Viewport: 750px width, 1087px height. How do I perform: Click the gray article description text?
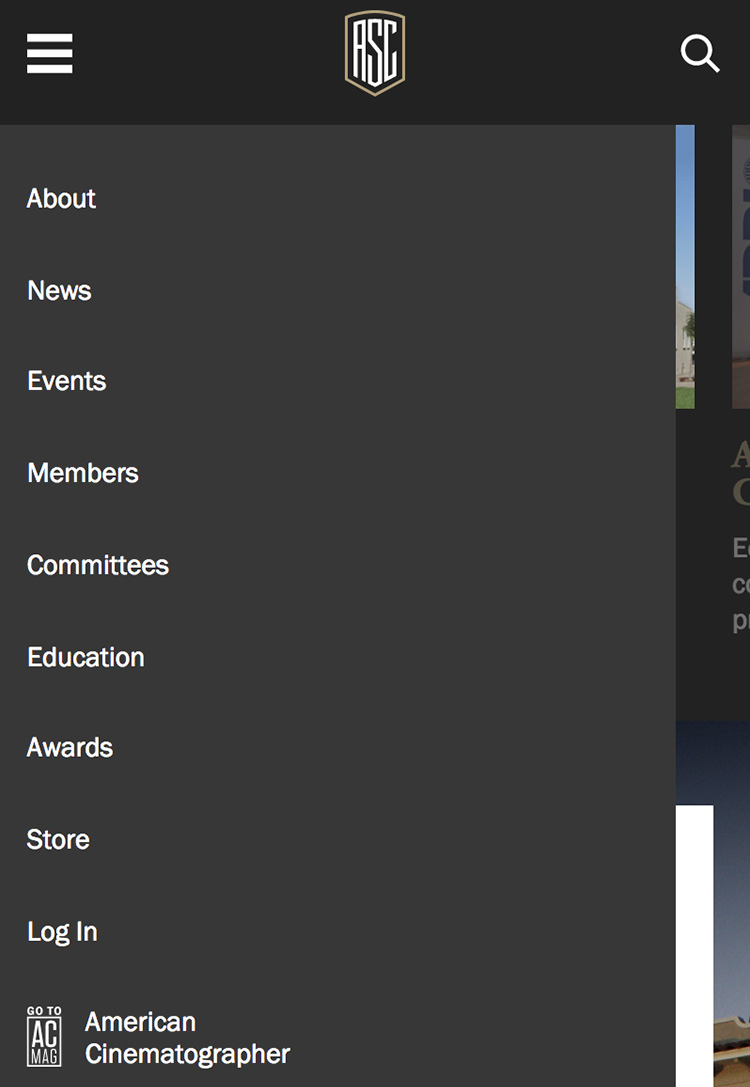point(741,584)
